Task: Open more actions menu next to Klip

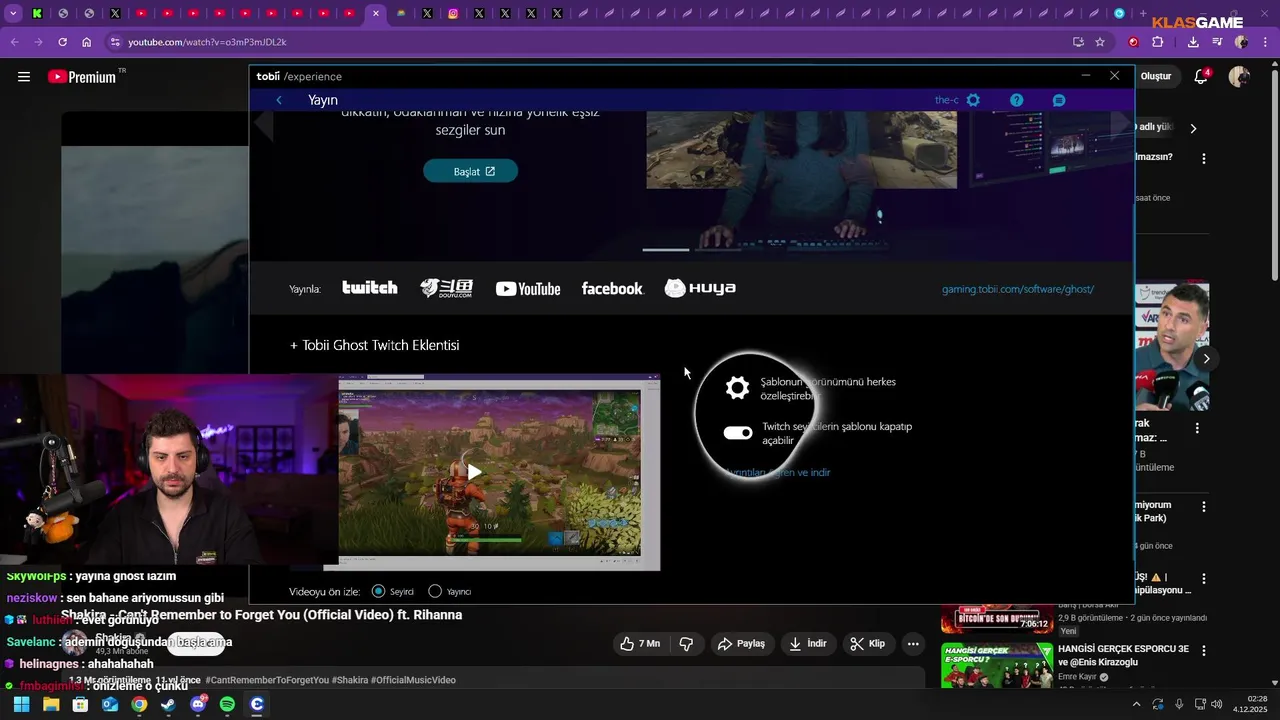Action: [913, 644]
